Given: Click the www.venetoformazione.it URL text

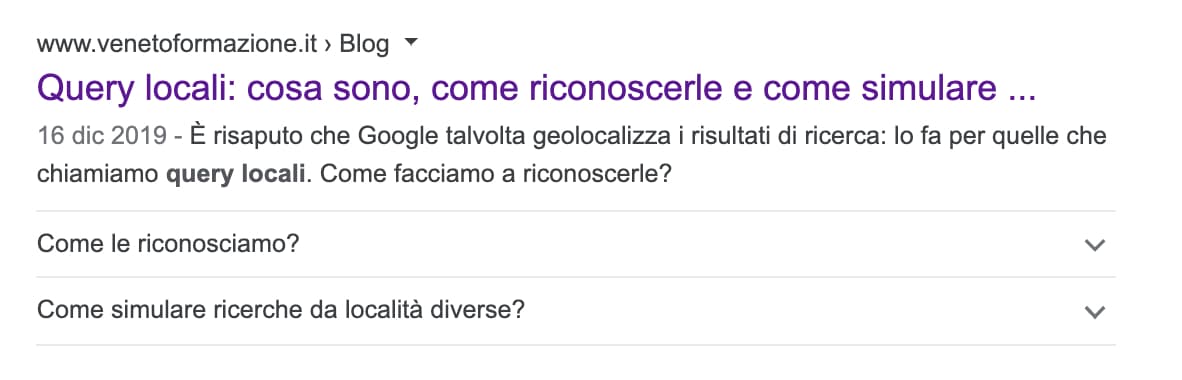Looking at the screenshot, I should point(176,44).
